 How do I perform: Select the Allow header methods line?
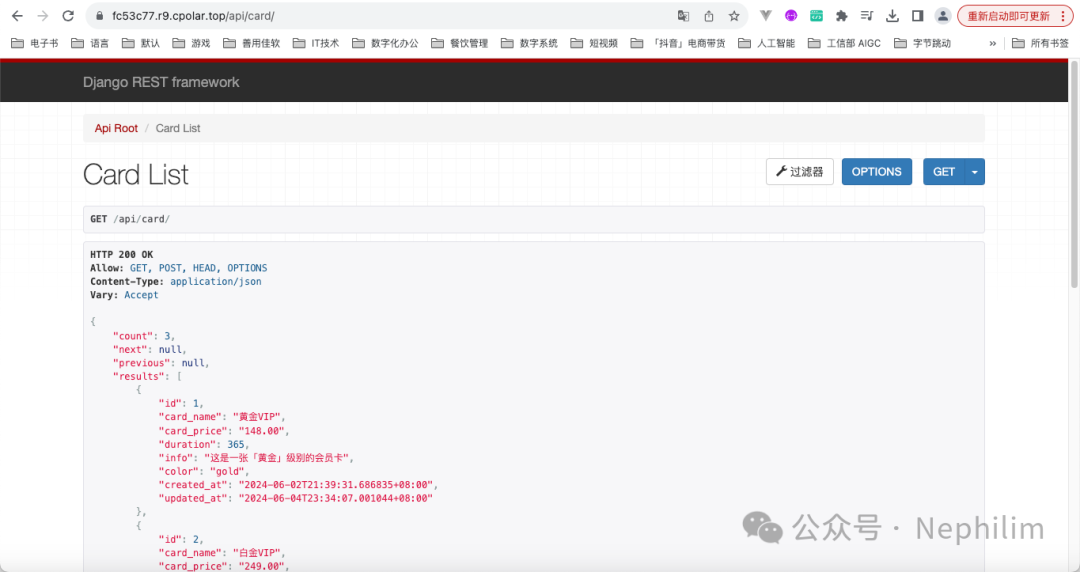(179, 268)
